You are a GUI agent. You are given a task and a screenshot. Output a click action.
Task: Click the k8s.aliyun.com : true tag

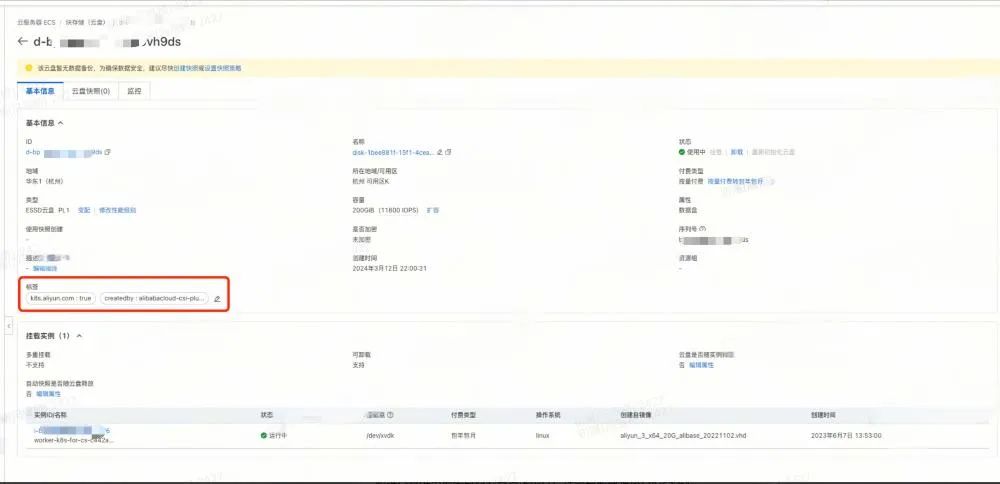pos(61,298)
